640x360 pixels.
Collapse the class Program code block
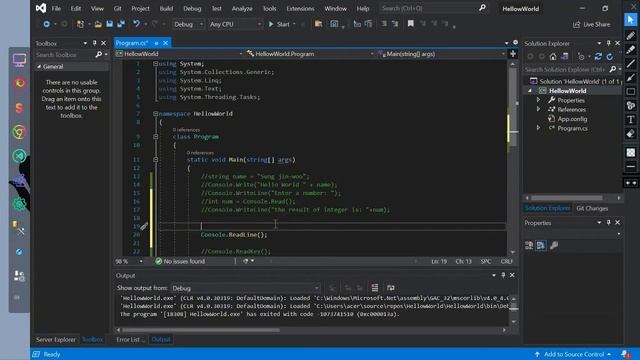click(156, 137)
